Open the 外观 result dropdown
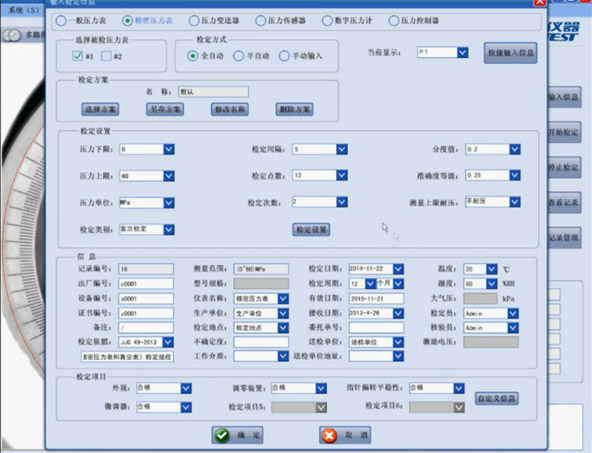The image size is (592, 453). point(186,388)
